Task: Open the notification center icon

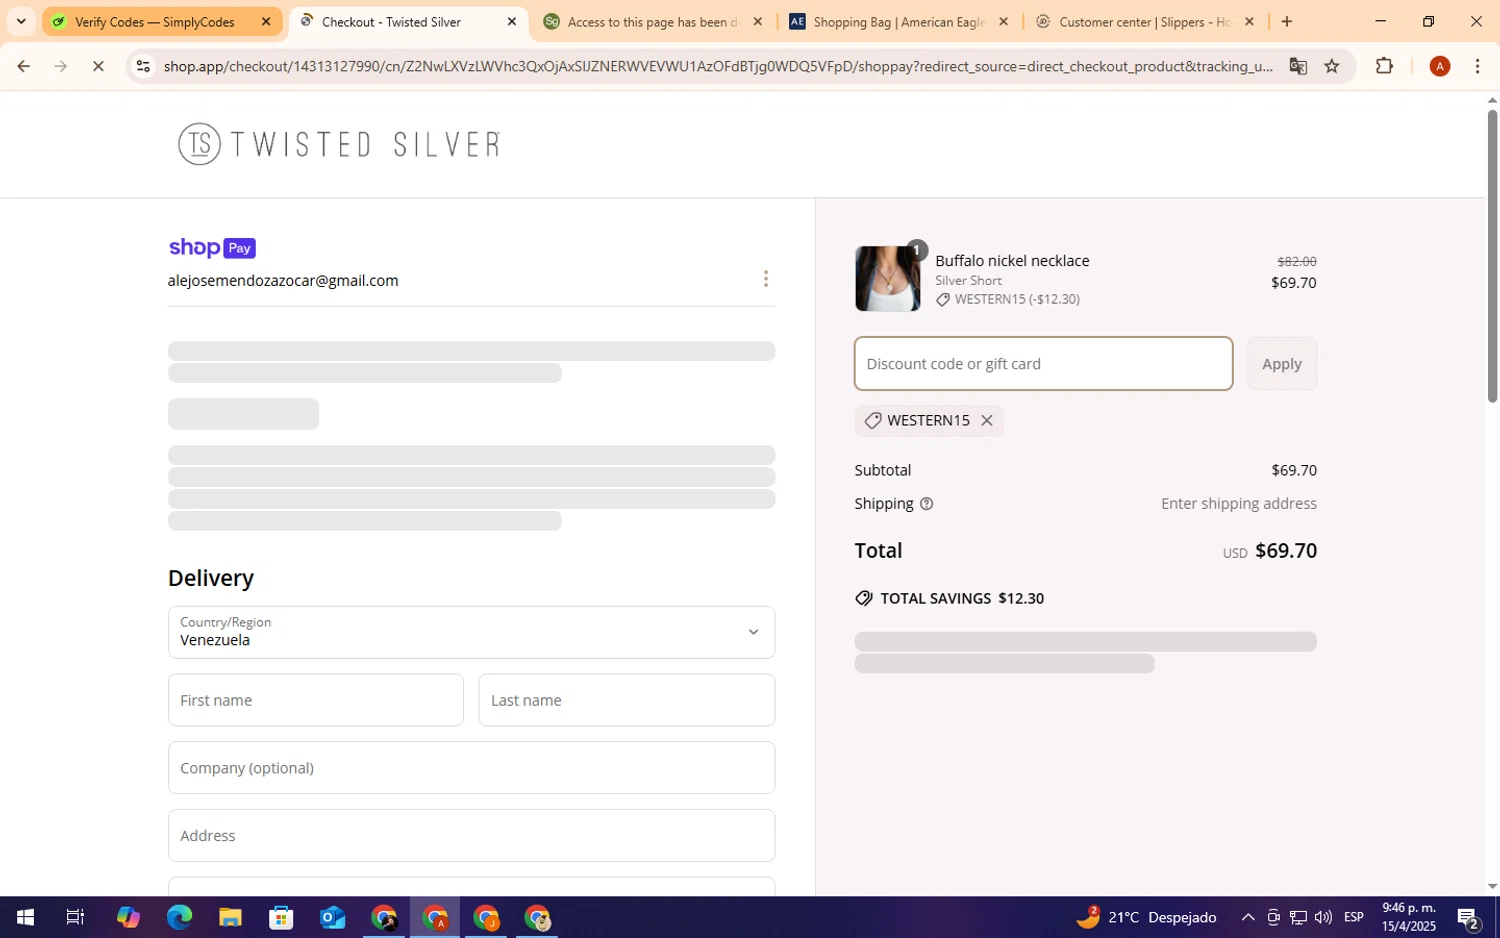Action: tap(1468, 918)
